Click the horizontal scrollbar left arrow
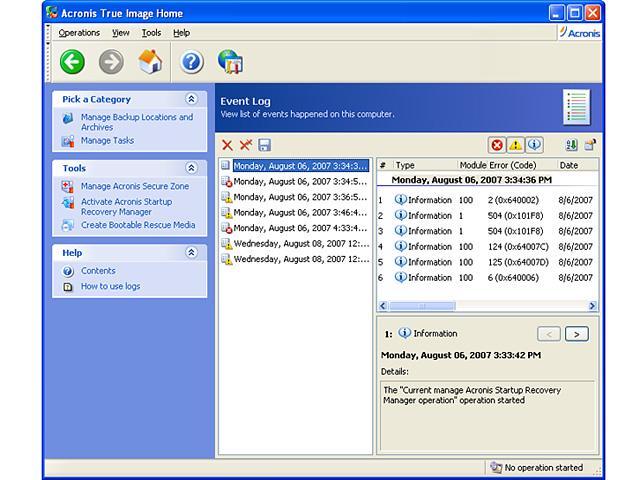This screenshot has width=640, height=480. pos(383,306)
